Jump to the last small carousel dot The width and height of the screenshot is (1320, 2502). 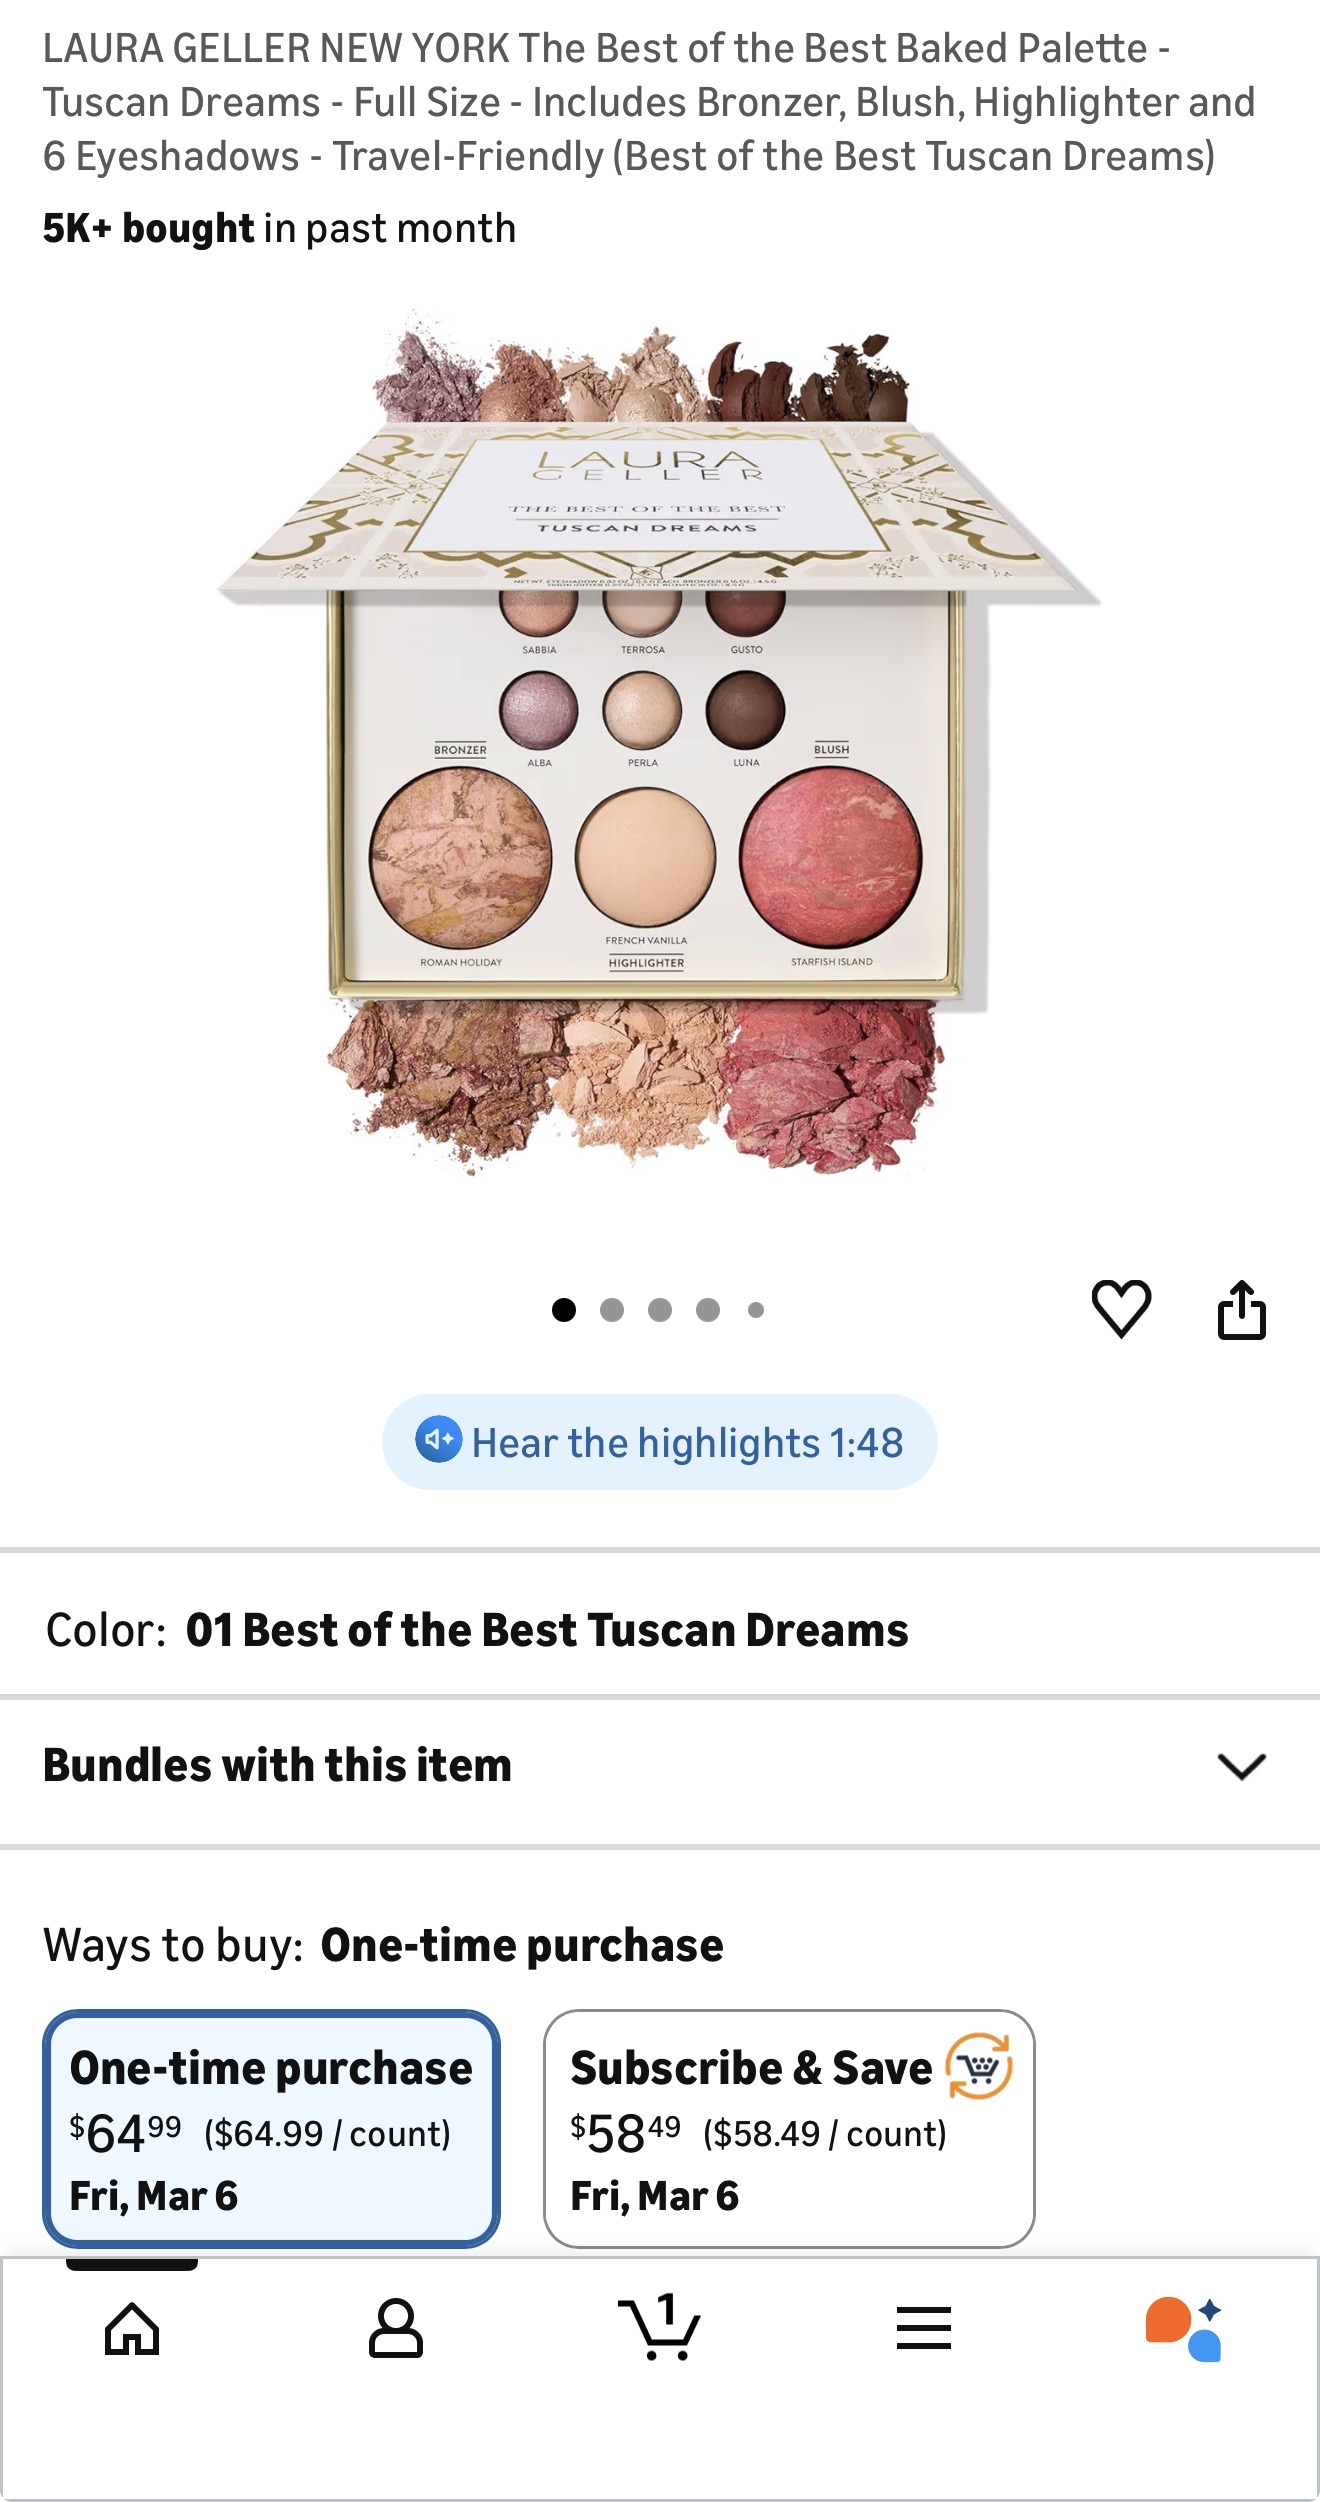(x=756, y=1310)
